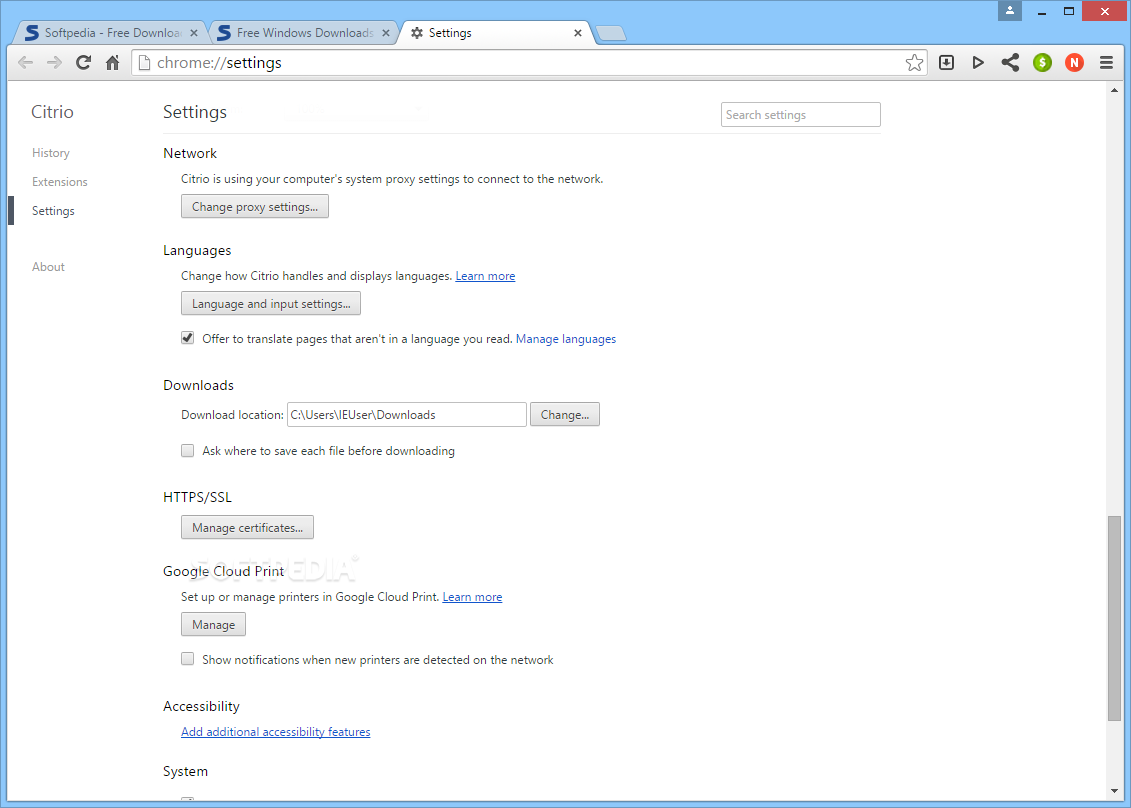
Task: Click the scrollbar down arrow
Action: click(x=1115, y=791)
